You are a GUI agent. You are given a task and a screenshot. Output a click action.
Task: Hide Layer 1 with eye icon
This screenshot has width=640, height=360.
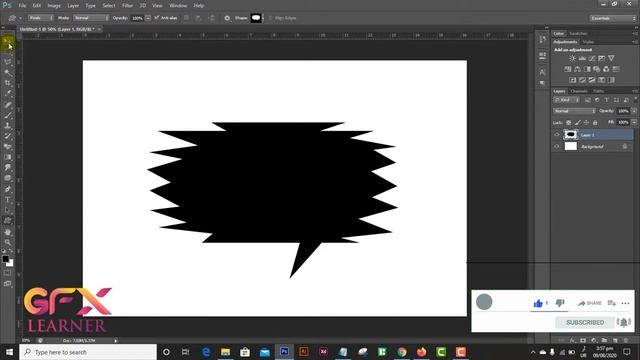coord(557,135)
